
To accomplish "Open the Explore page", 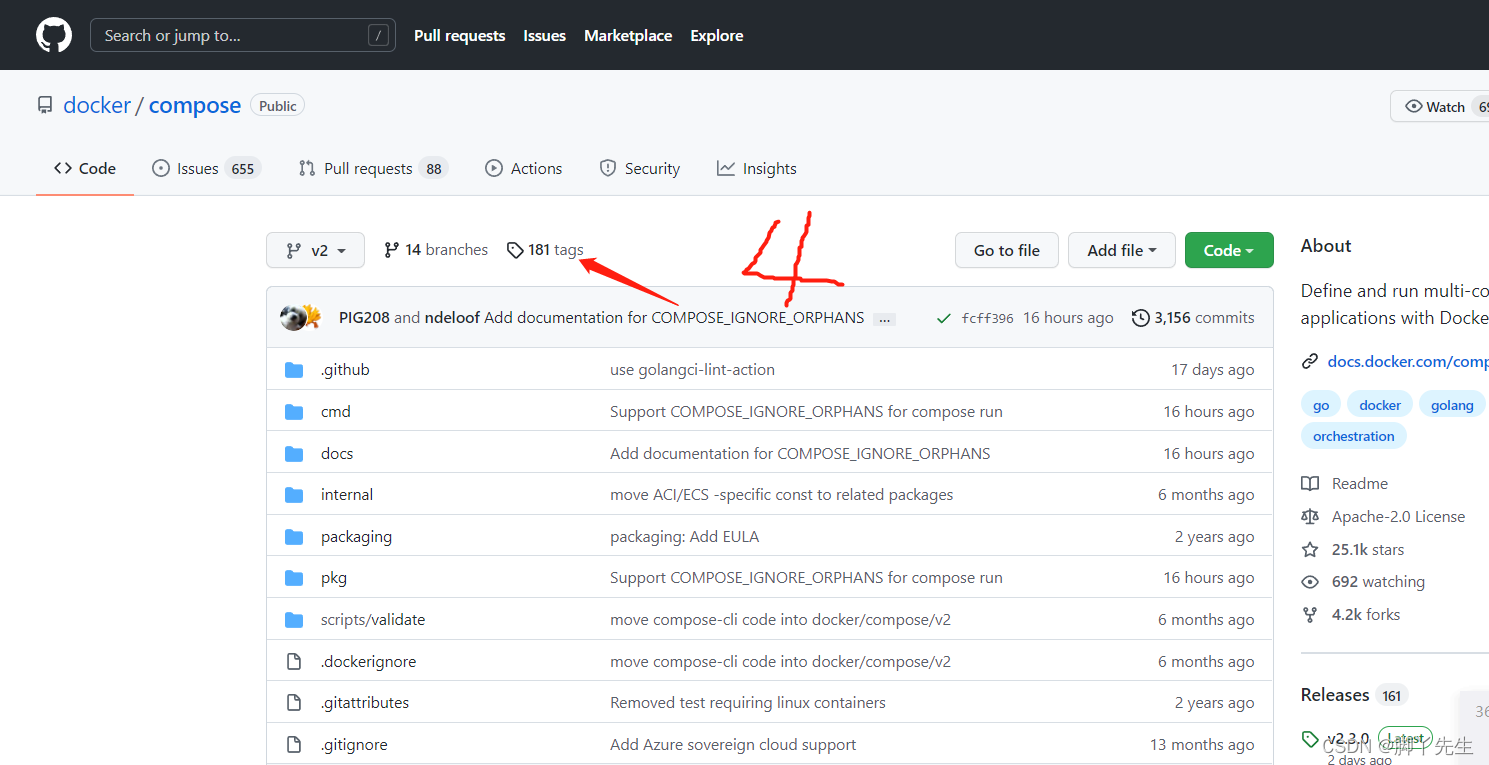I will pyautogui.click(x=717, y=35).
